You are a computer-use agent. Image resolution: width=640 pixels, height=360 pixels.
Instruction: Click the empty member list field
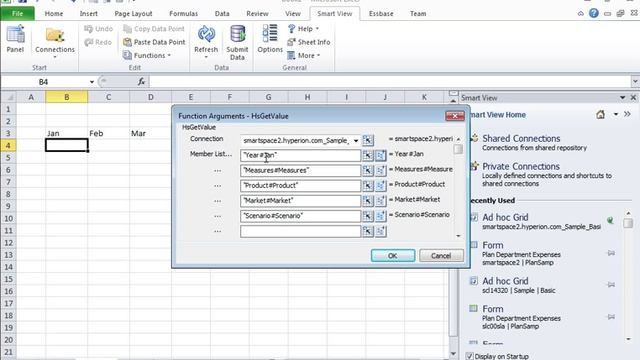coord(300,231)
